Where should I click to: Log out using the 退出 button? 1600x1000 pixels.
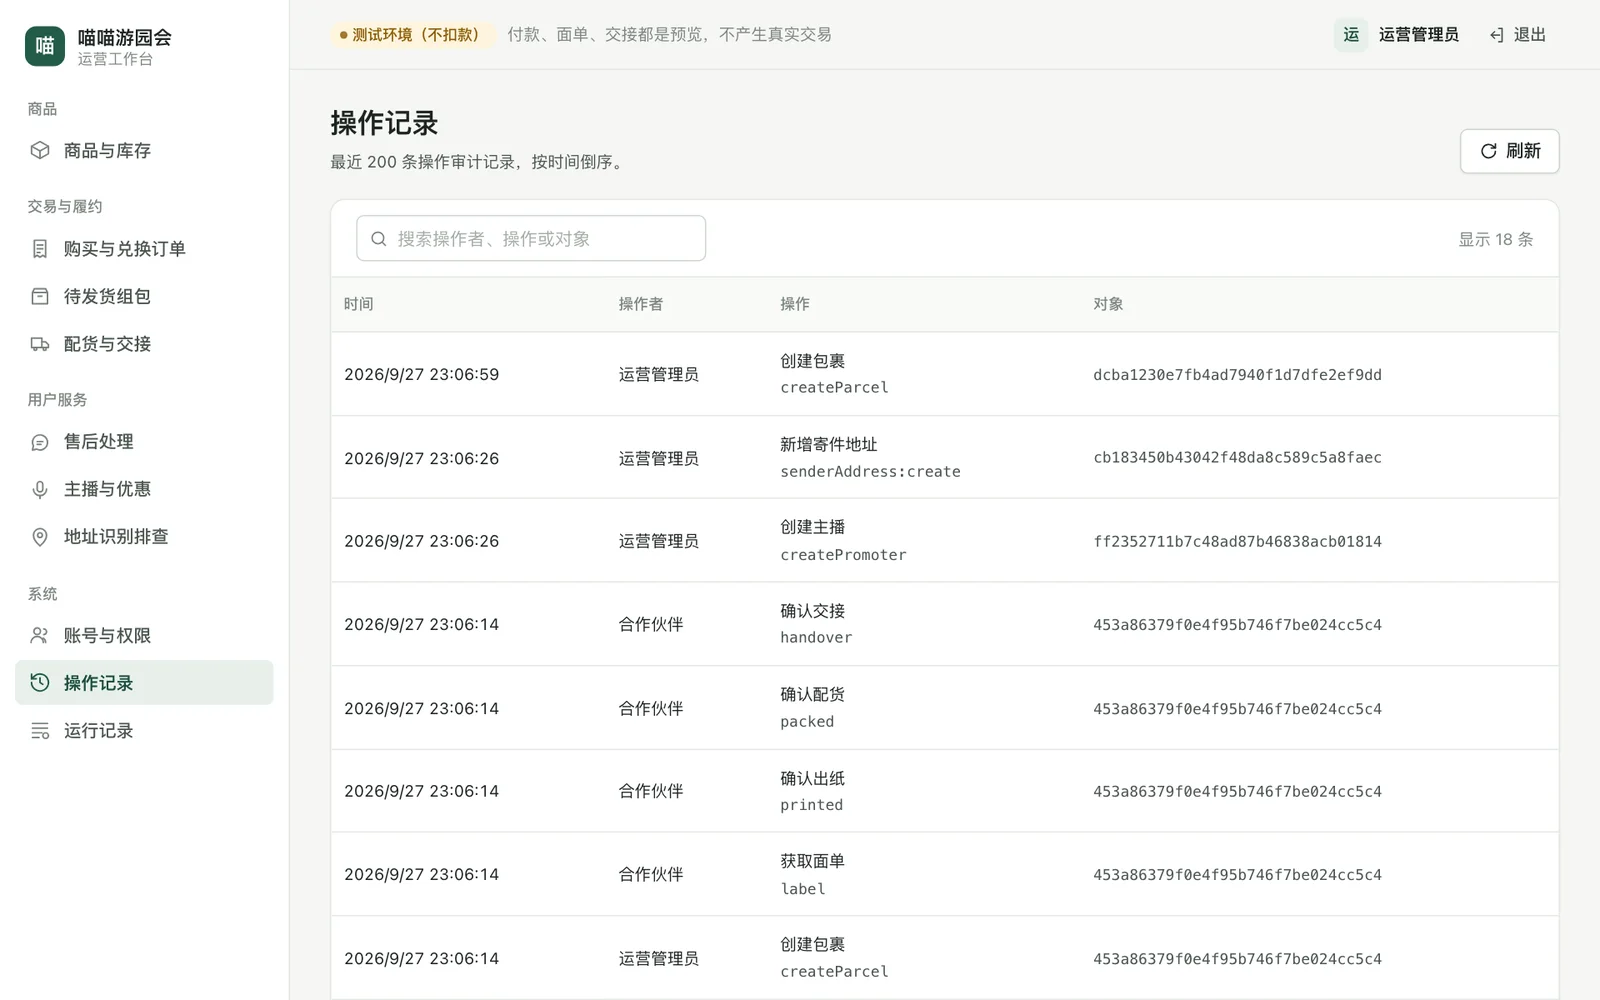click(x=1517, y=35)
